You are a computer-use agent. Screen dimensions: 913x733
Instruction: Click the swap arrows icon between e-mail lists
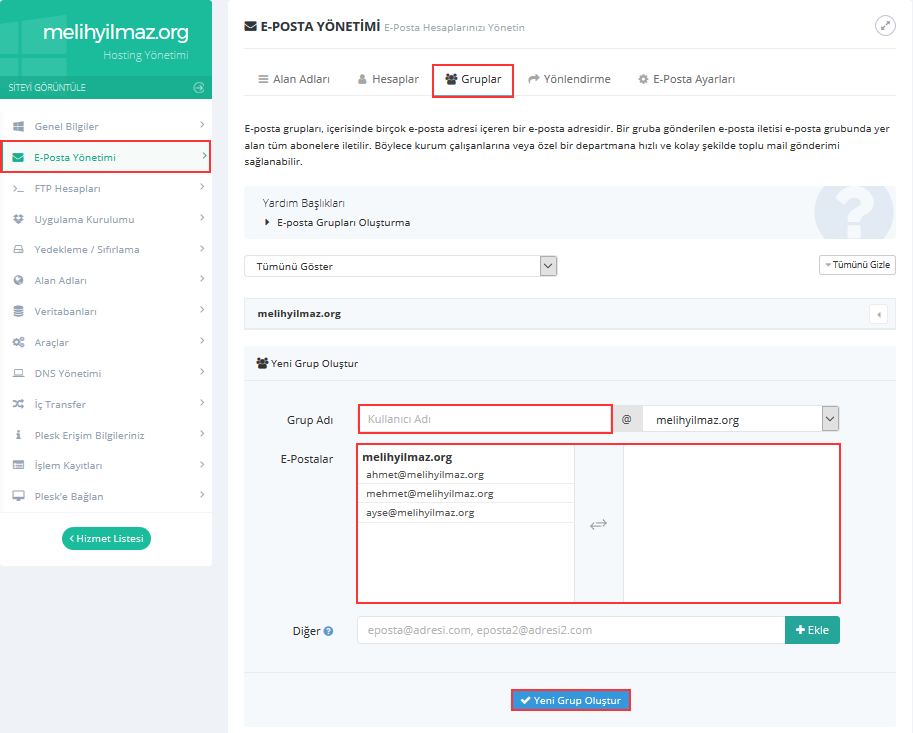(598, 524)
